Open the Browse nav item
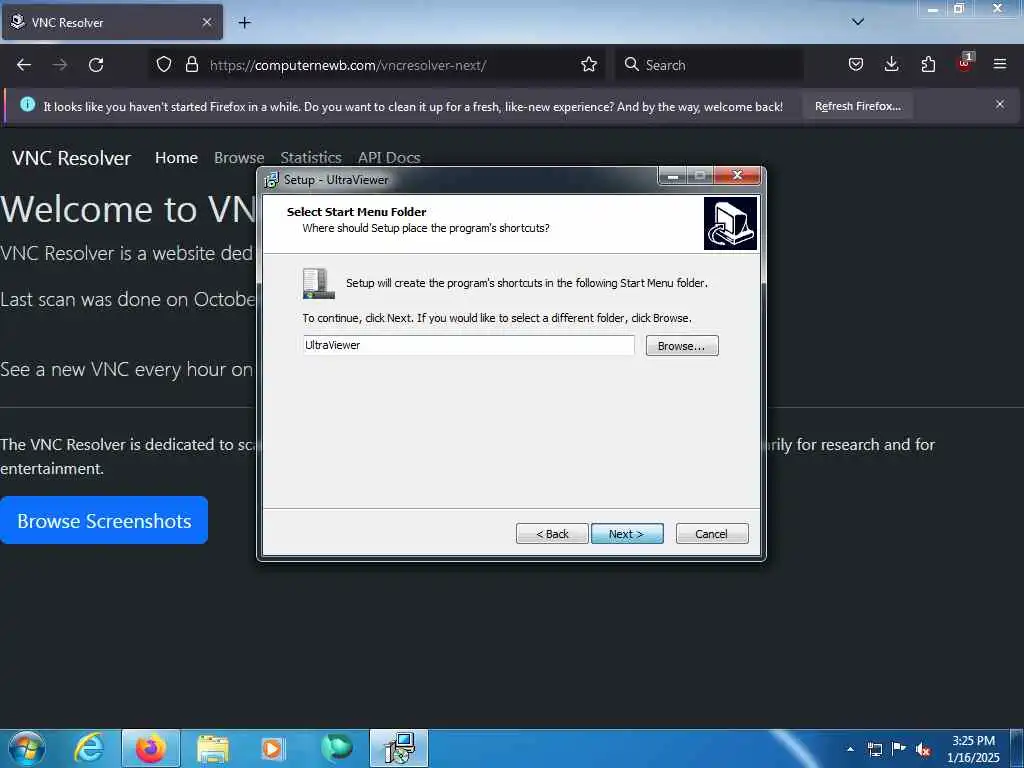1024x768 pixels. pos(239,157)
